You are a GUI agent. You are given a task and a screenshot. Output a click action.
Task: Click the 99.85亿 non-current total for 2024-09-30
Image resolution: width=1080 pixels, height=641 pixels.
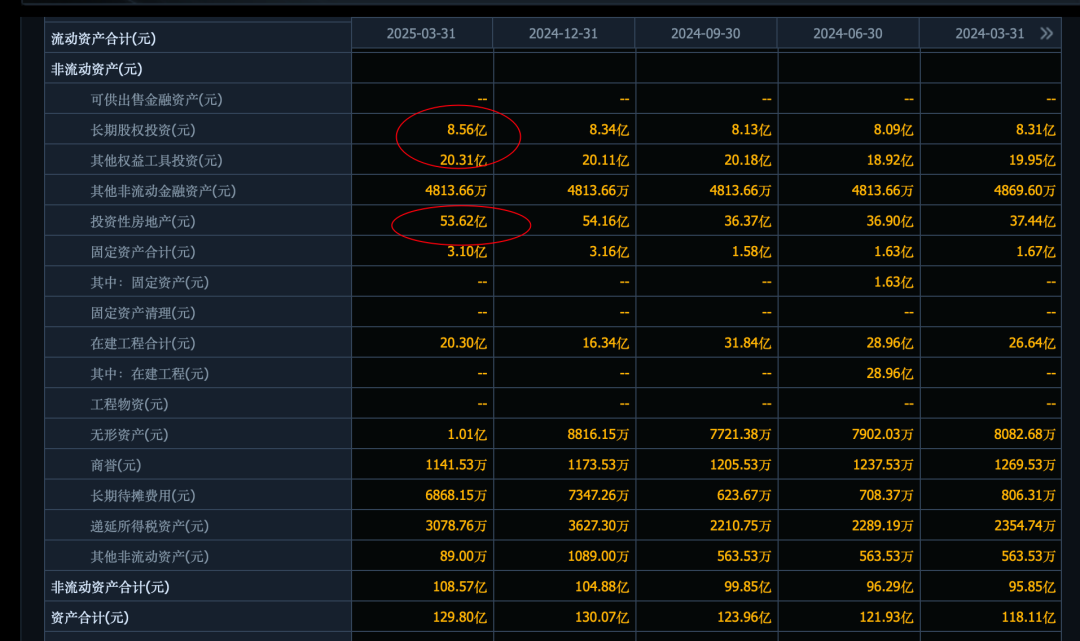747,586
